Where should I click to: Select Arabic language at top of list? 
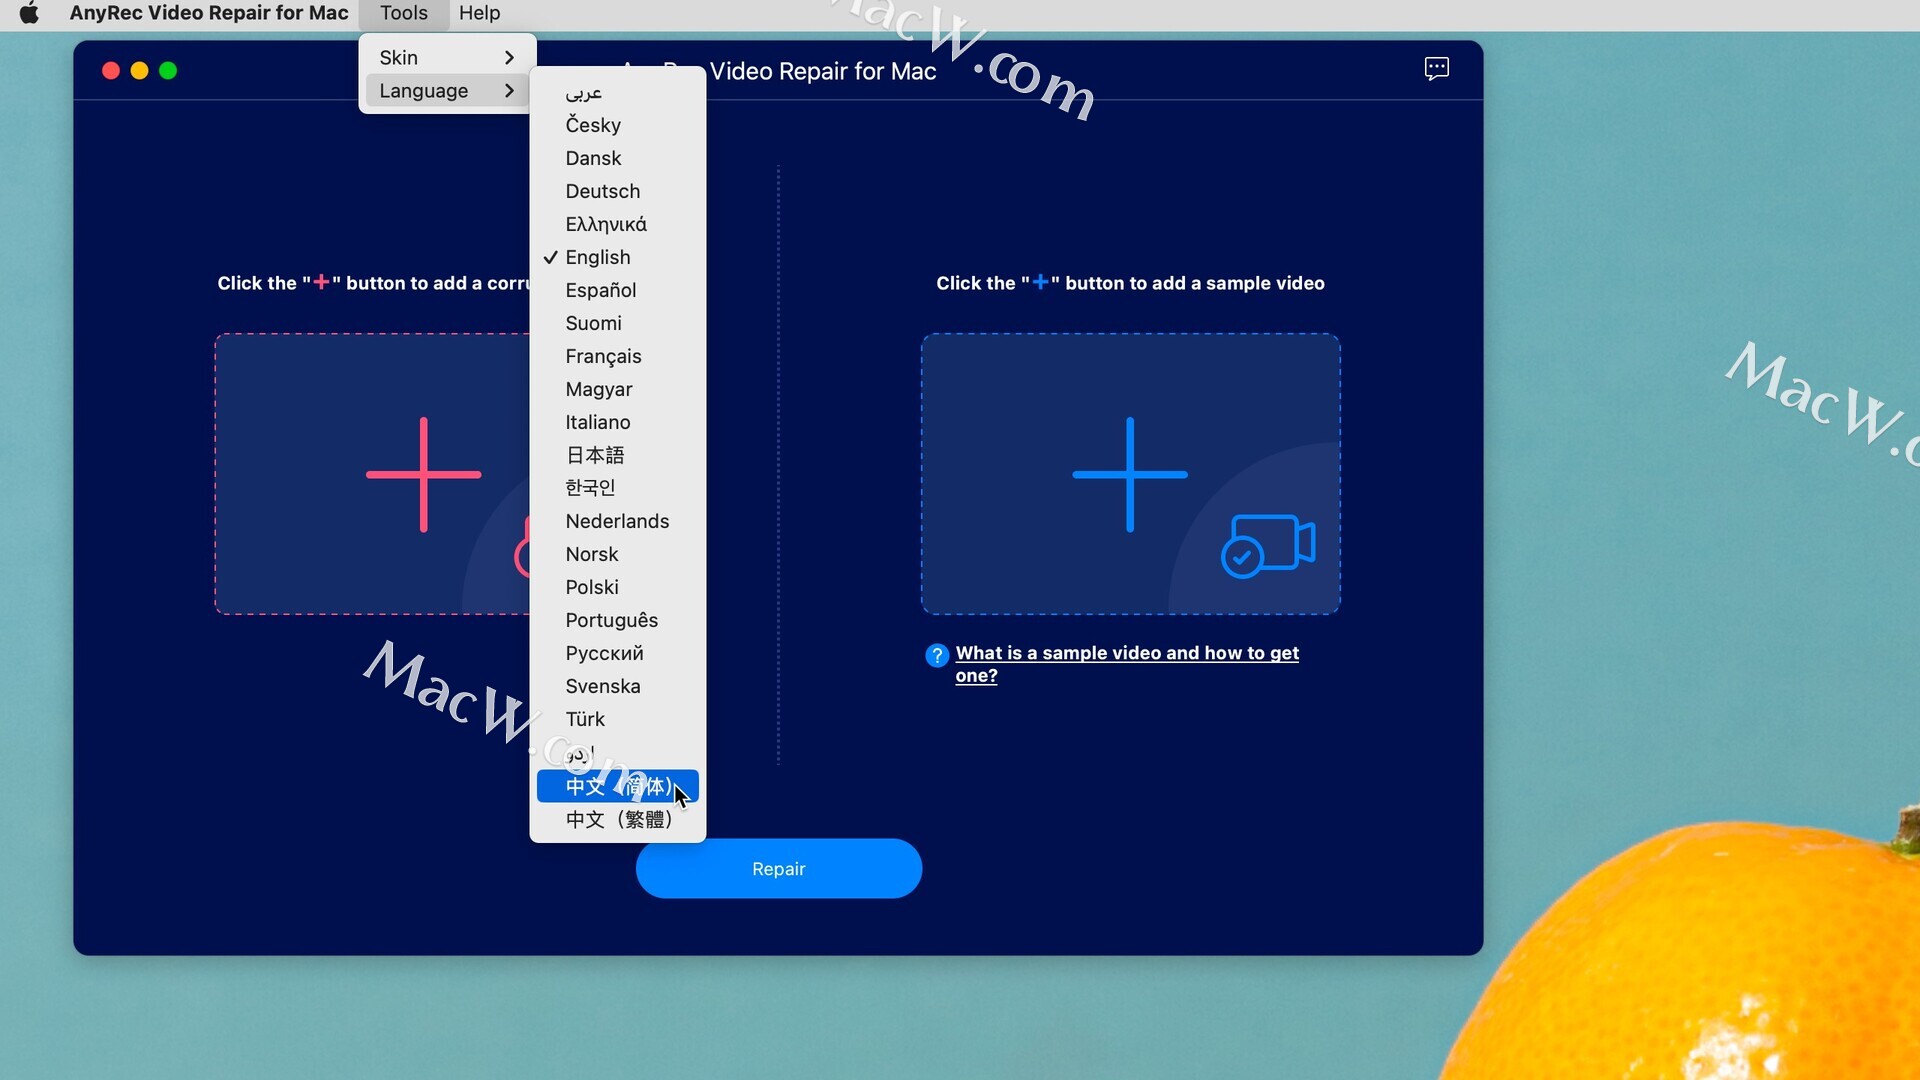coord(618,93)
